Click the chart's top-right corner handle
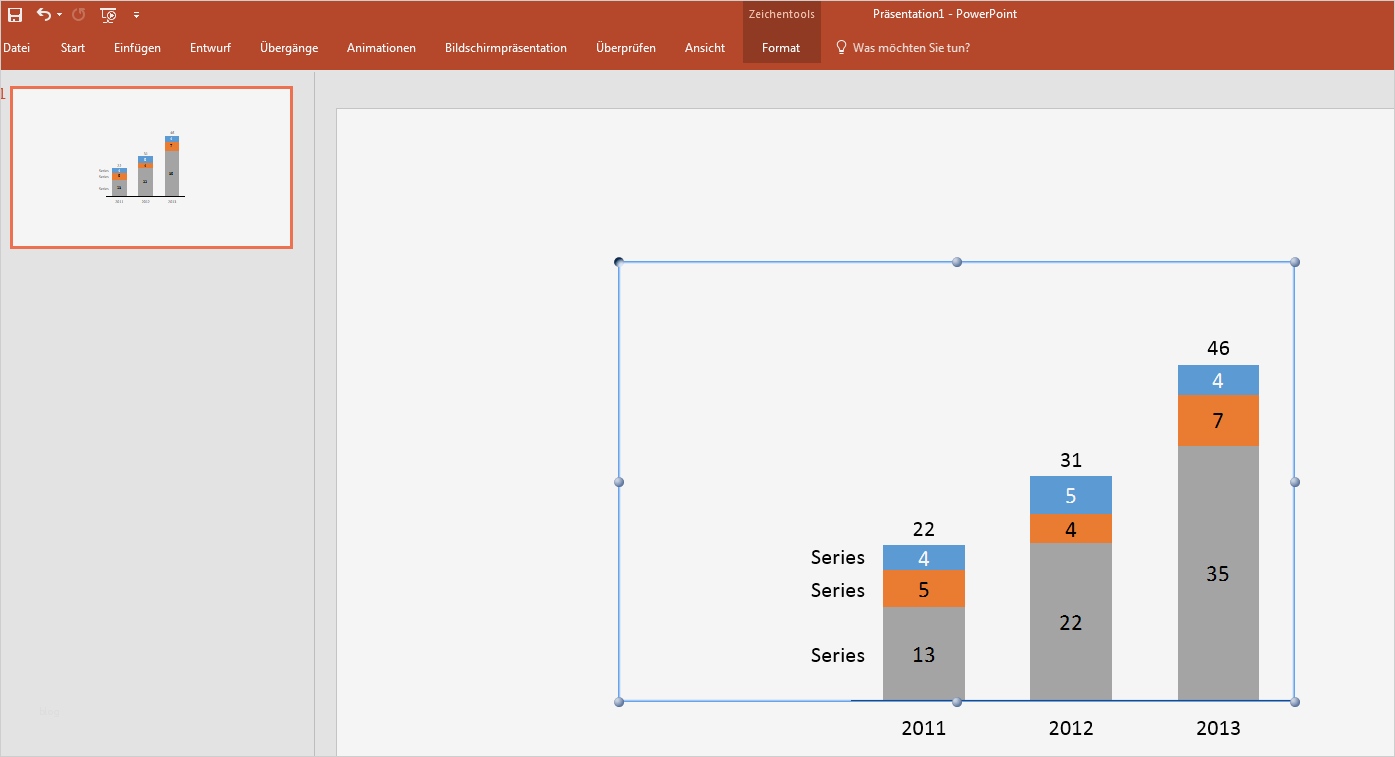 (x=1295, y=262)
